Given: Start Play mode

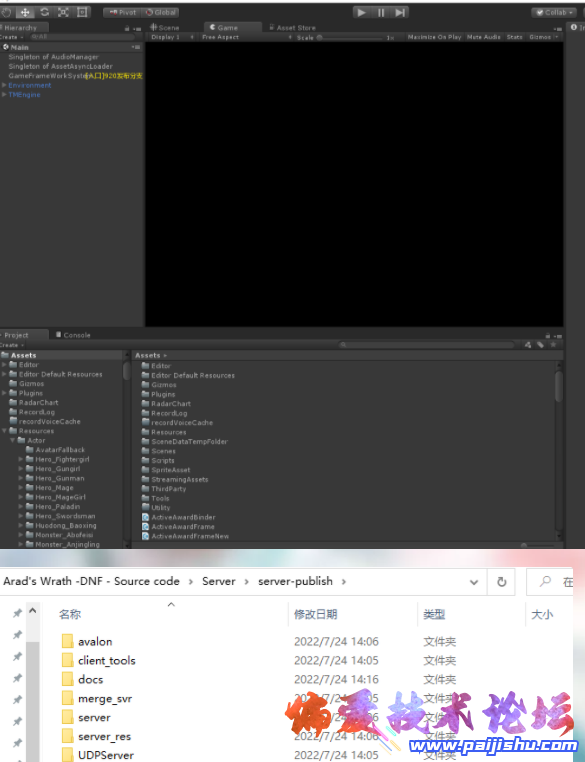Looking at the screenshot, I should [x=361, y=12].
